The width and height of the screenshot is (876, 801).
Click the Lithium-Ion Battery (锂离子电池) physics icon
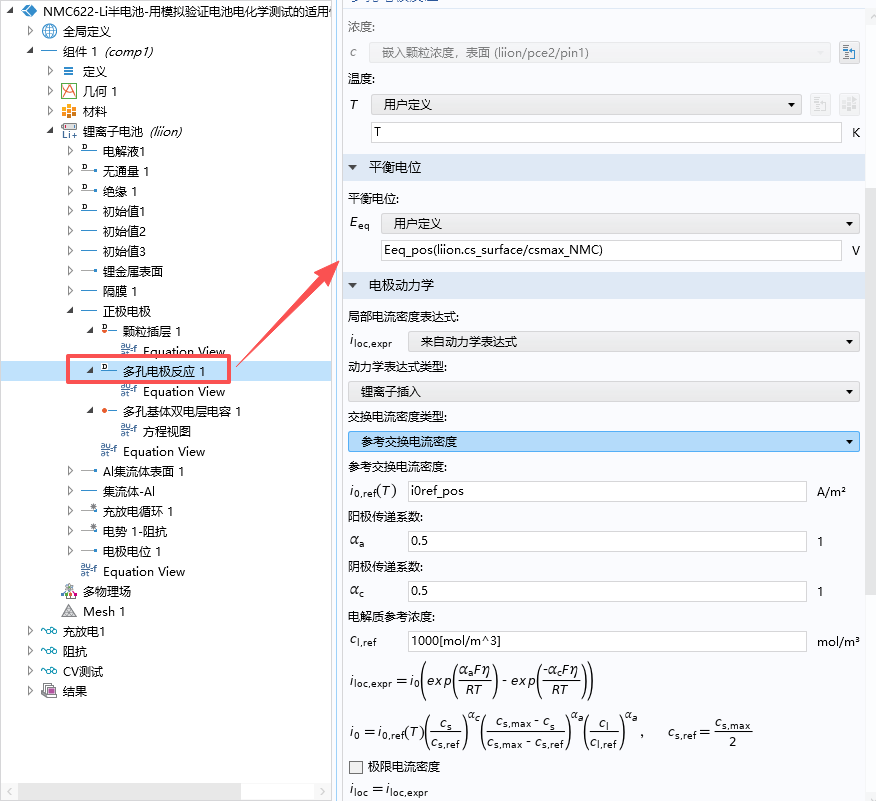(x=69, y=131)
